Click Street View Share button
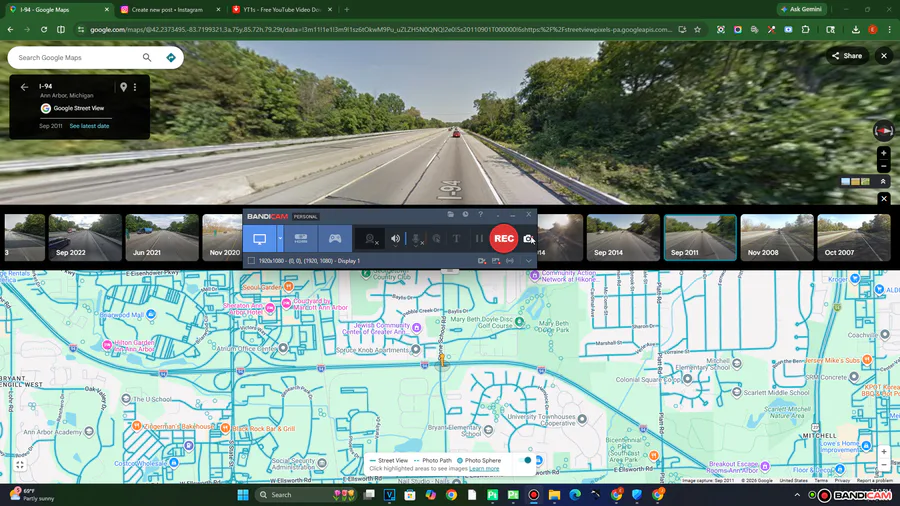Viewport: 900px width, 506px height. [x=847, y=56]
